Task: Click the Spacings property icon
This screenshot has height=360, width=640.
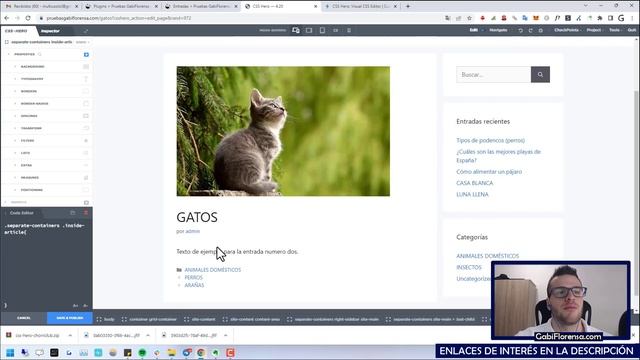Action: click(86, 116)
